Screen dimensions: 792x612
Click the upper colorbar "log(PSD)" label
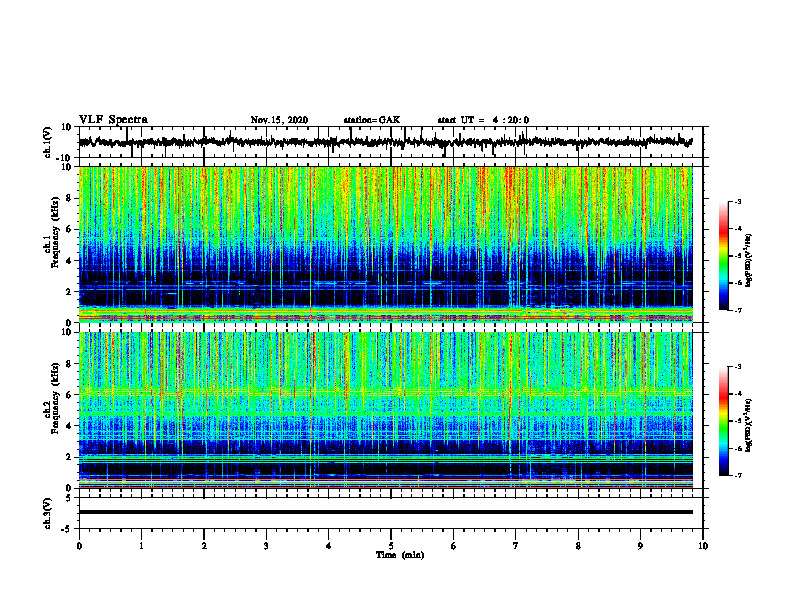tap(748, 261)
